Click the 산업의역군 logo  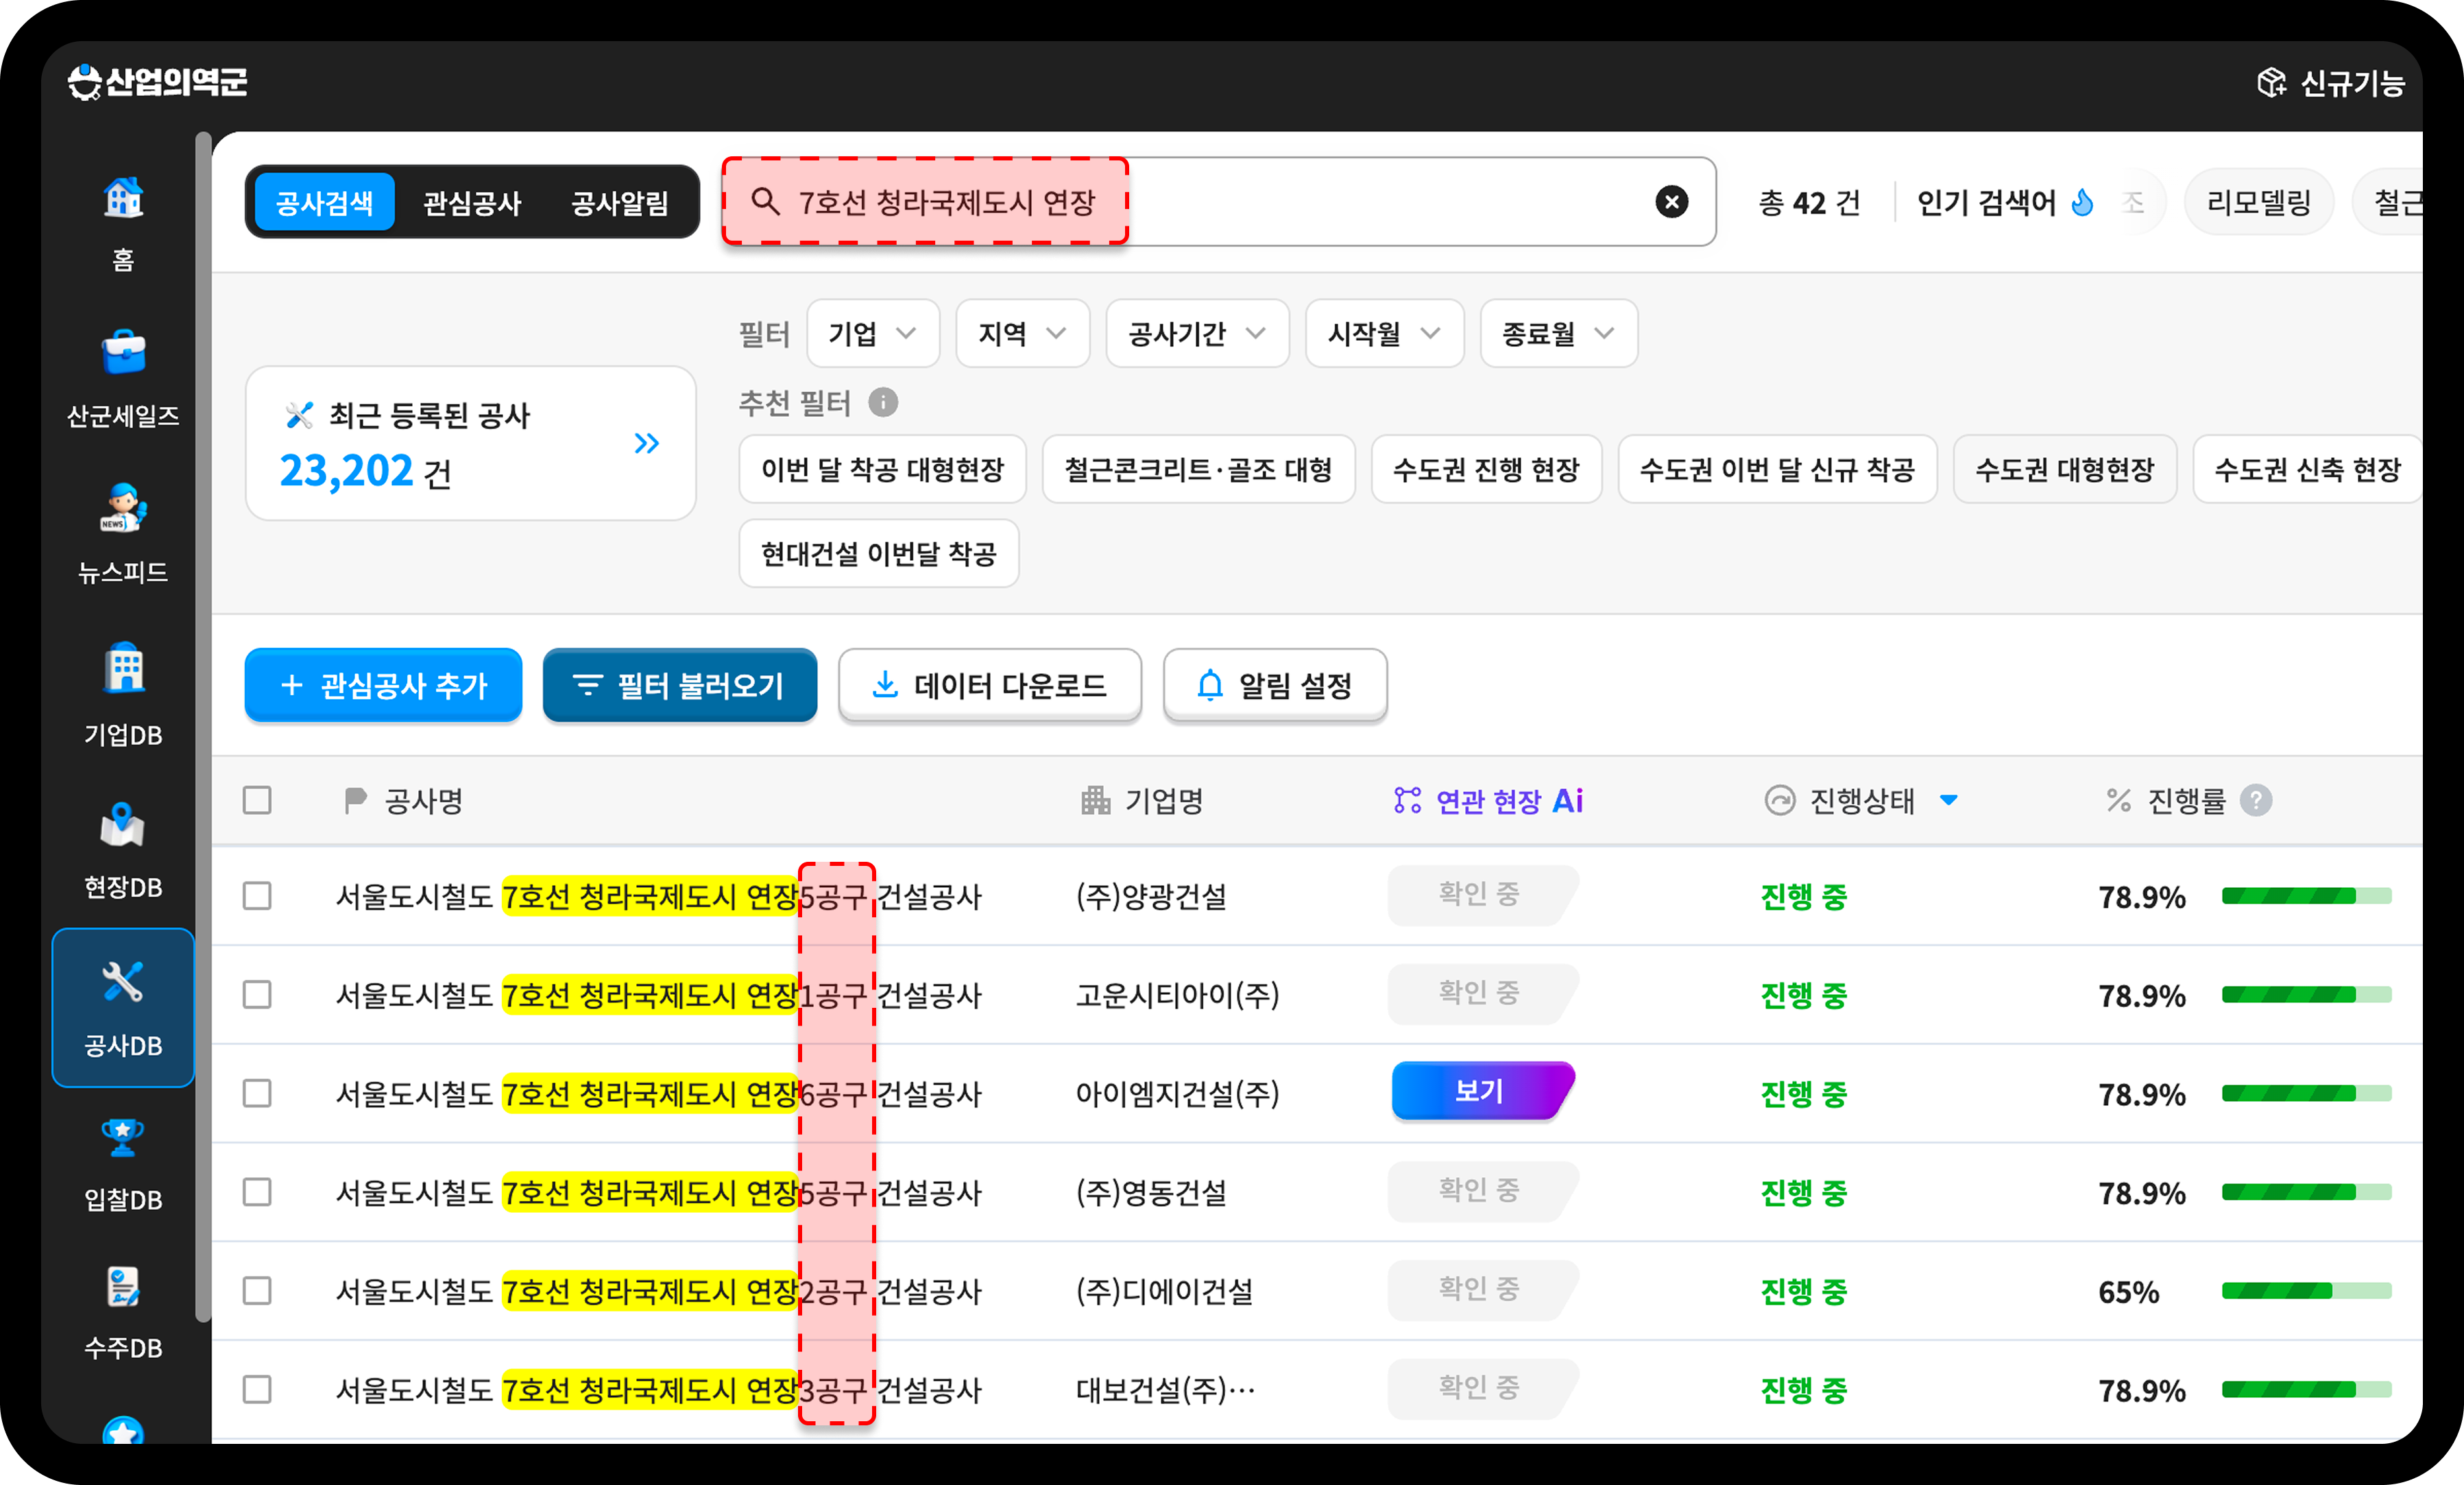[157, 82]
